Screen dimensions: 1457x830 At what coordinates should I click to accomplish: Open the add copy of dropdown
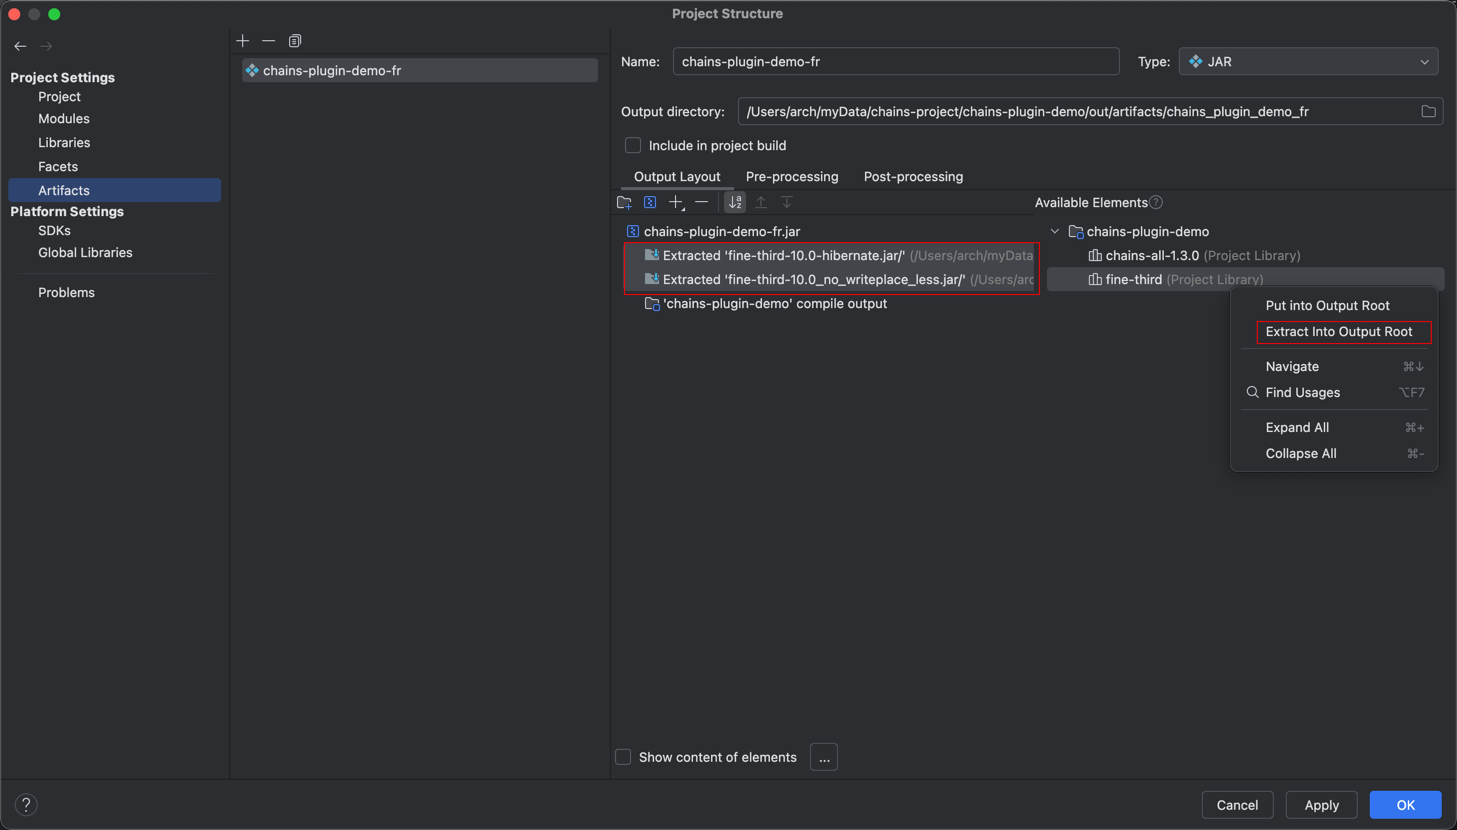coord(677,202)
